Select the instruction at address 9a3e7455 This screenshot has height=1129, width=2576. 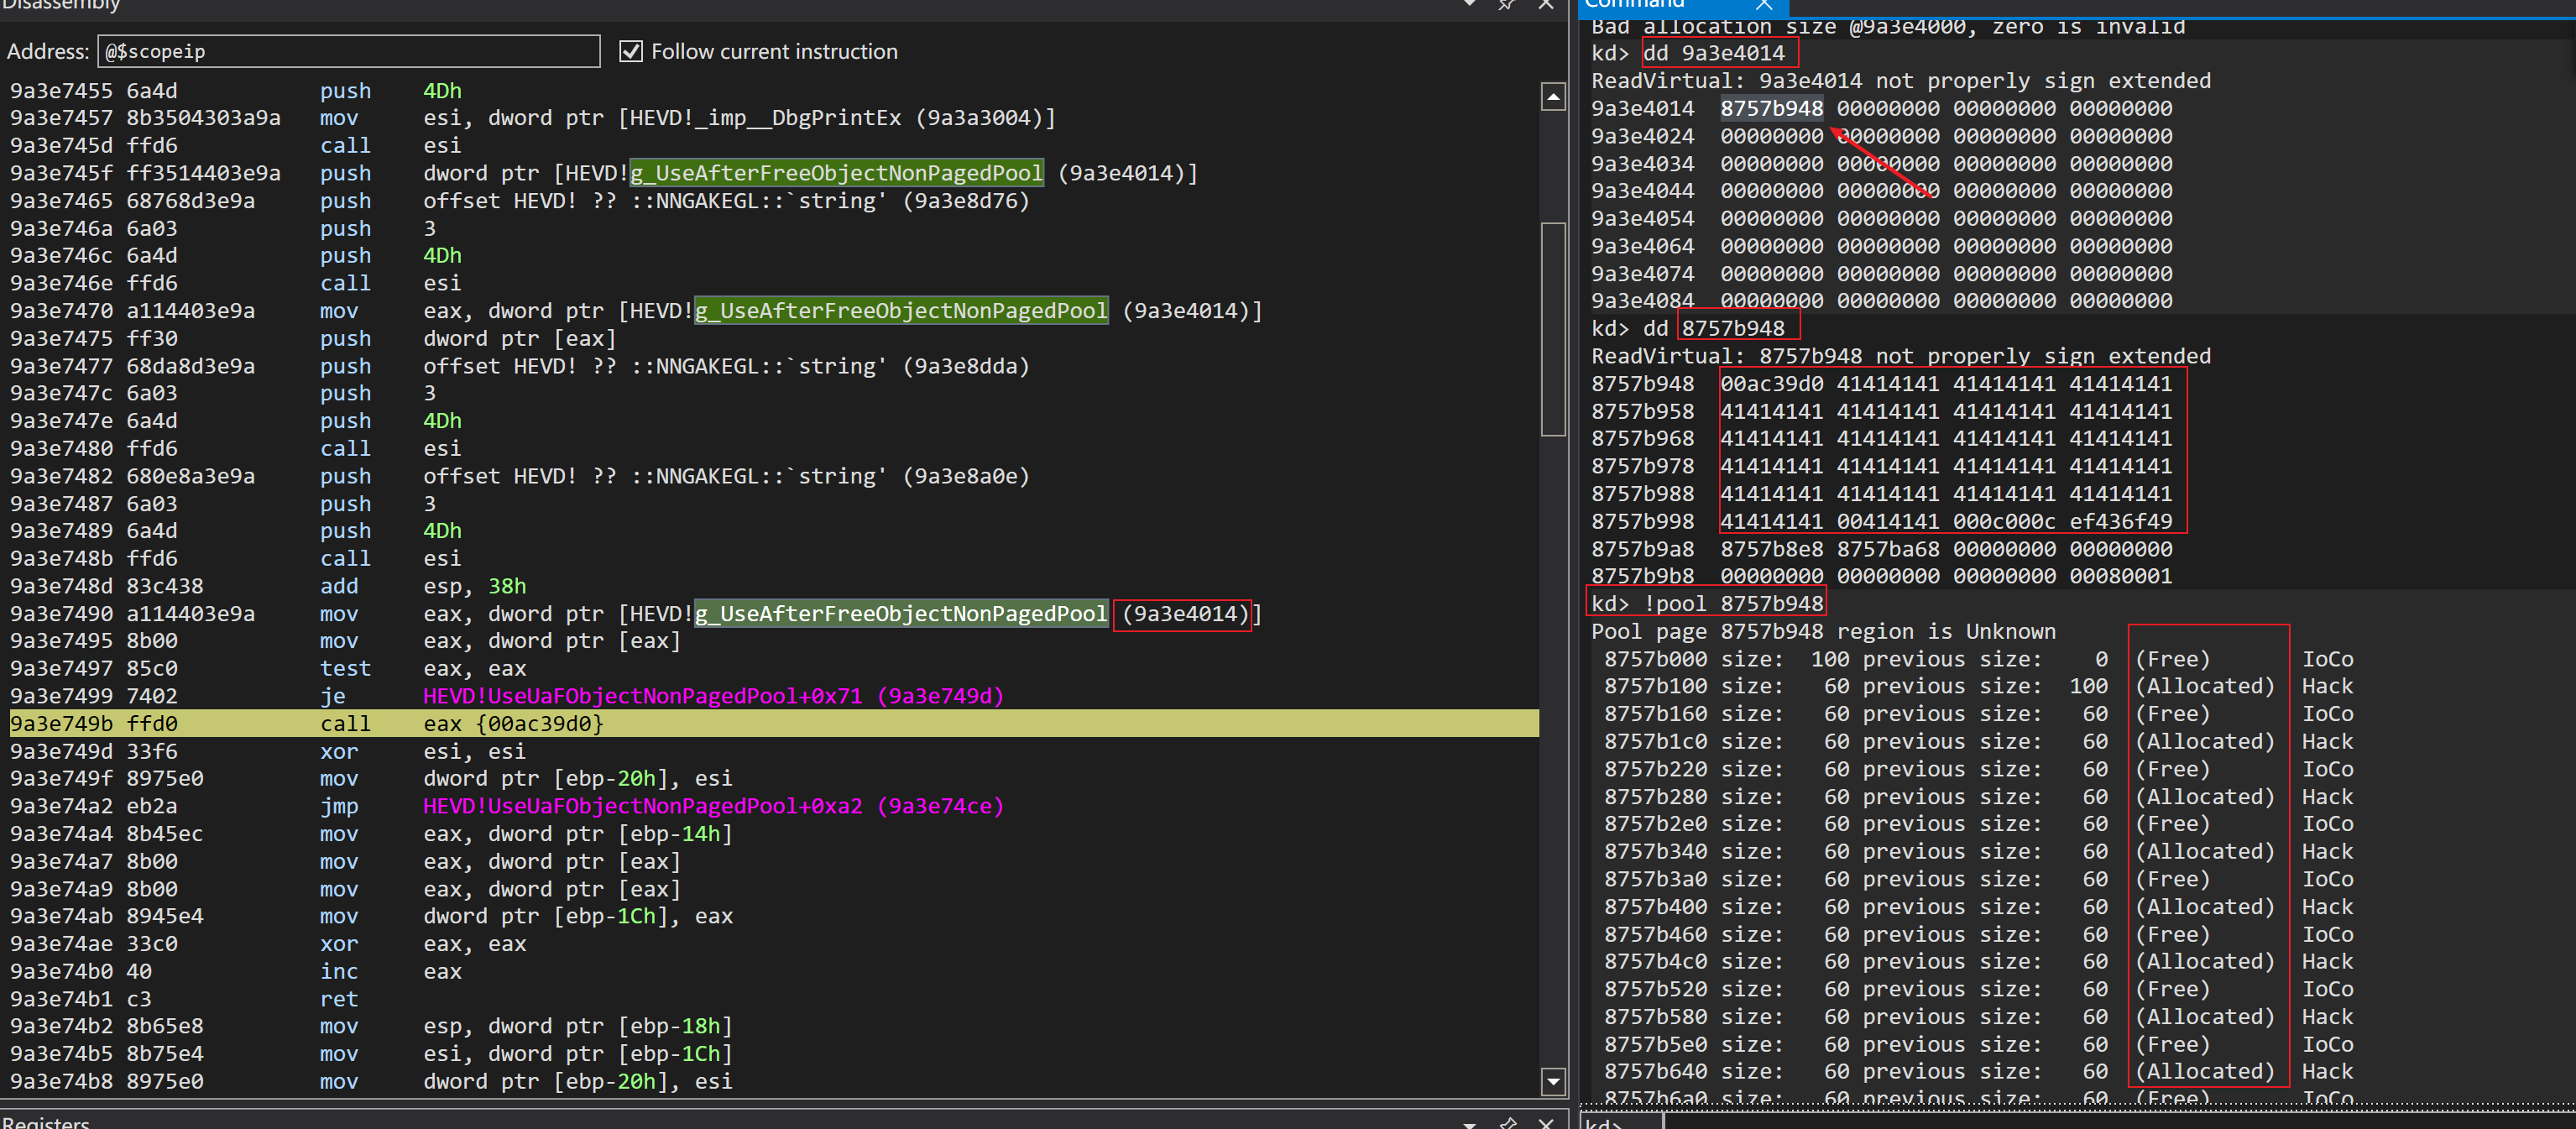coord(236,91)
